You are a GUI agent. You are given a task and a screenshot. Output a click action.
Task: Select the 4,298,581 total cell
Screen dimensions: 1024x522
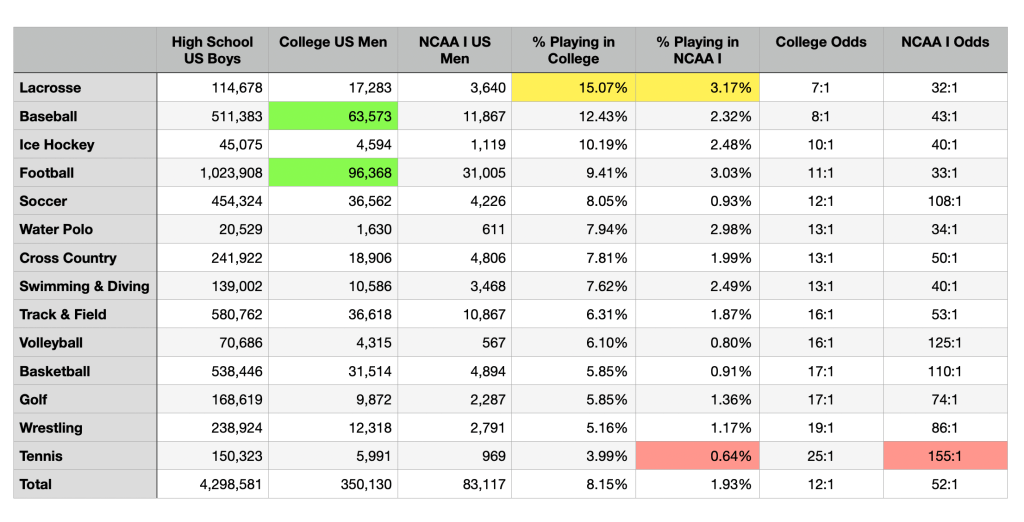coord(212,484)
